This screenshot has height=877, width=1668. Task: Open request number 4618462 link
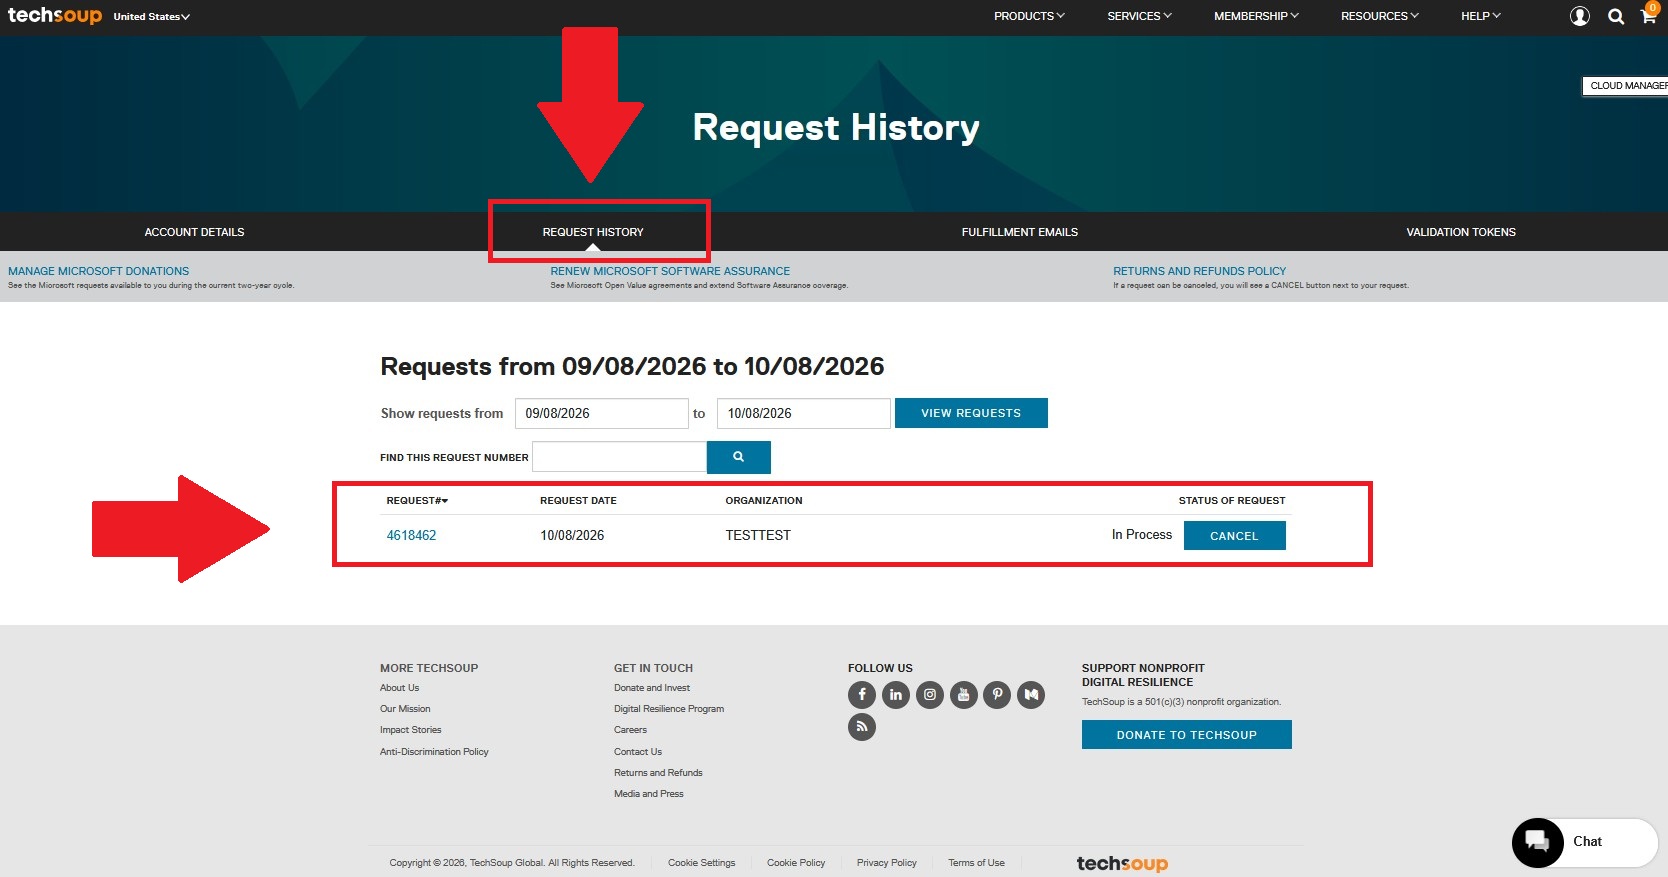click(x=411, y=535)
